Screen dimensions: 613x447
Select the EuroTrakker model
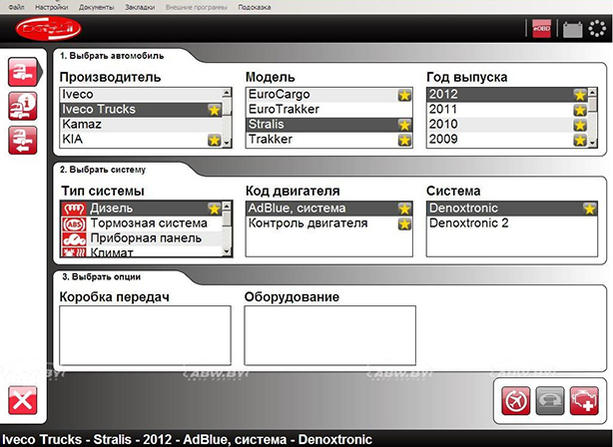pos(329,110)
